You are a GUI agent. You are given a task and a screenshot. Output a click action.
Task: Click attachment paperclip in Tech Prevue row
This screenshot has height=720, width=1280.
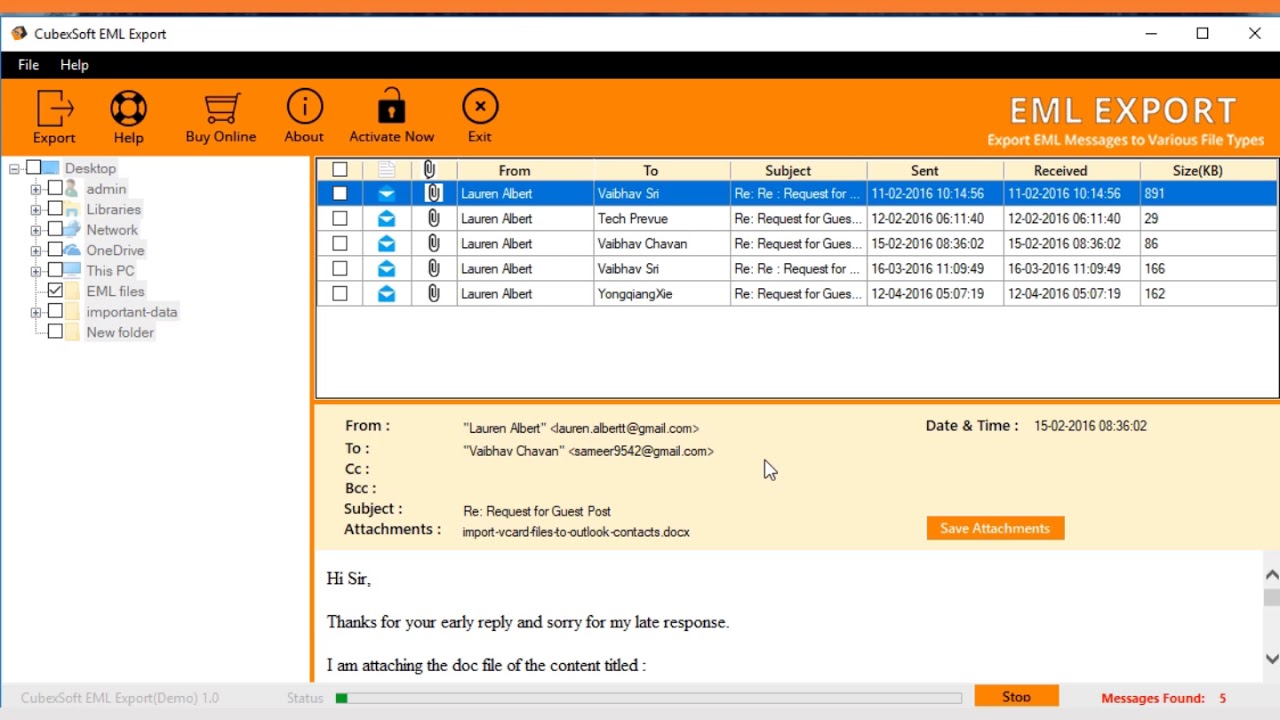pos(433,218)
